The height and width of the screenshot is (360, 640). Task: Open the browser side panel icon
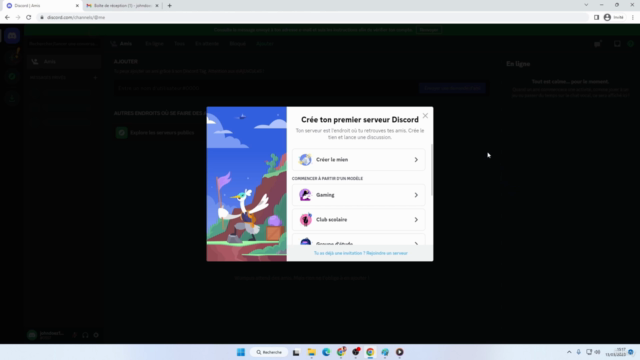click(x=596, y=18)
